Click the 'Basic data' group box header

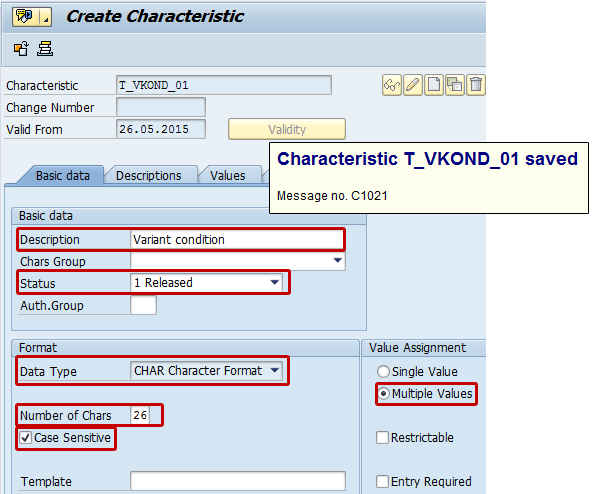pyautogui.click(x=46, y=216)
